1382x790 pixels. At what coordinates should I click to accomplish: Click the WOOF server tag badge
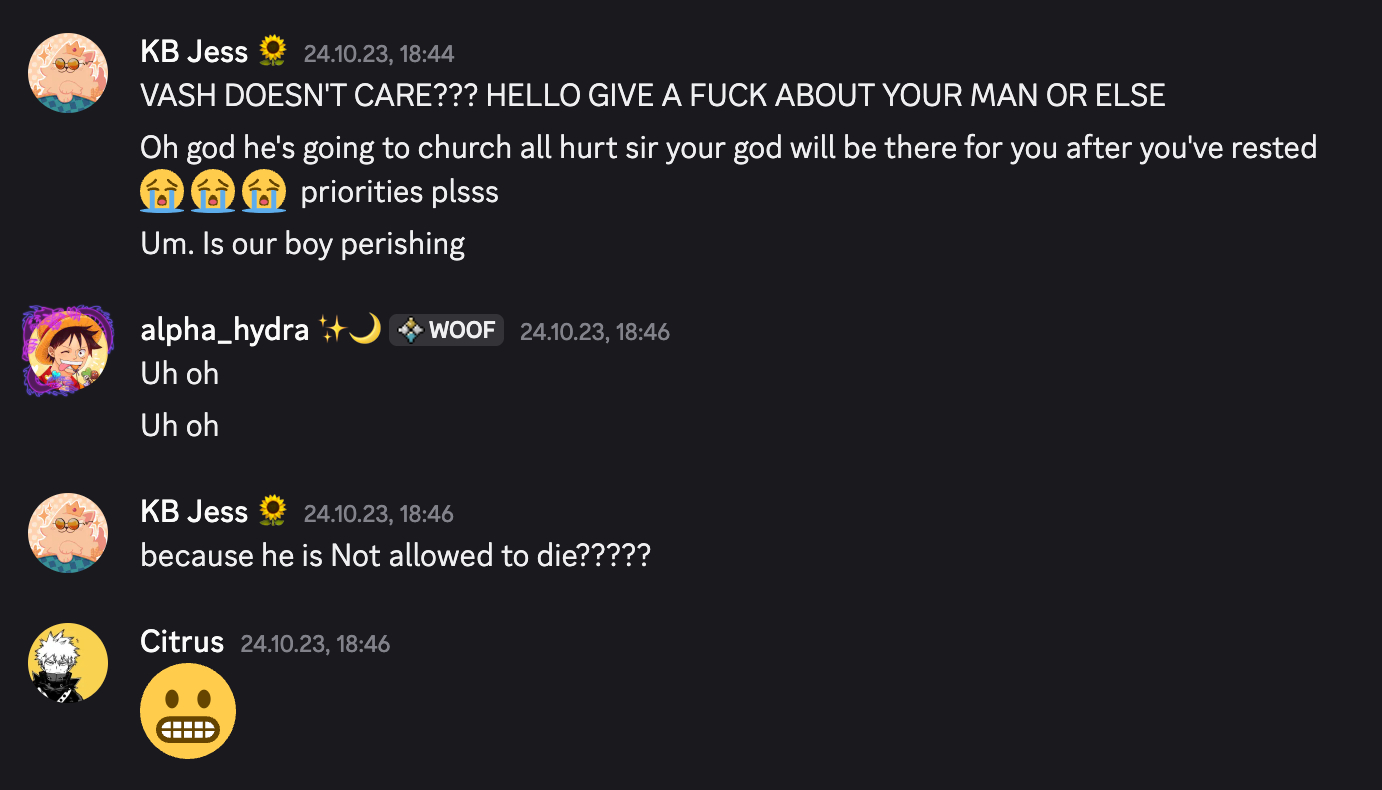[x=446, y=330]
